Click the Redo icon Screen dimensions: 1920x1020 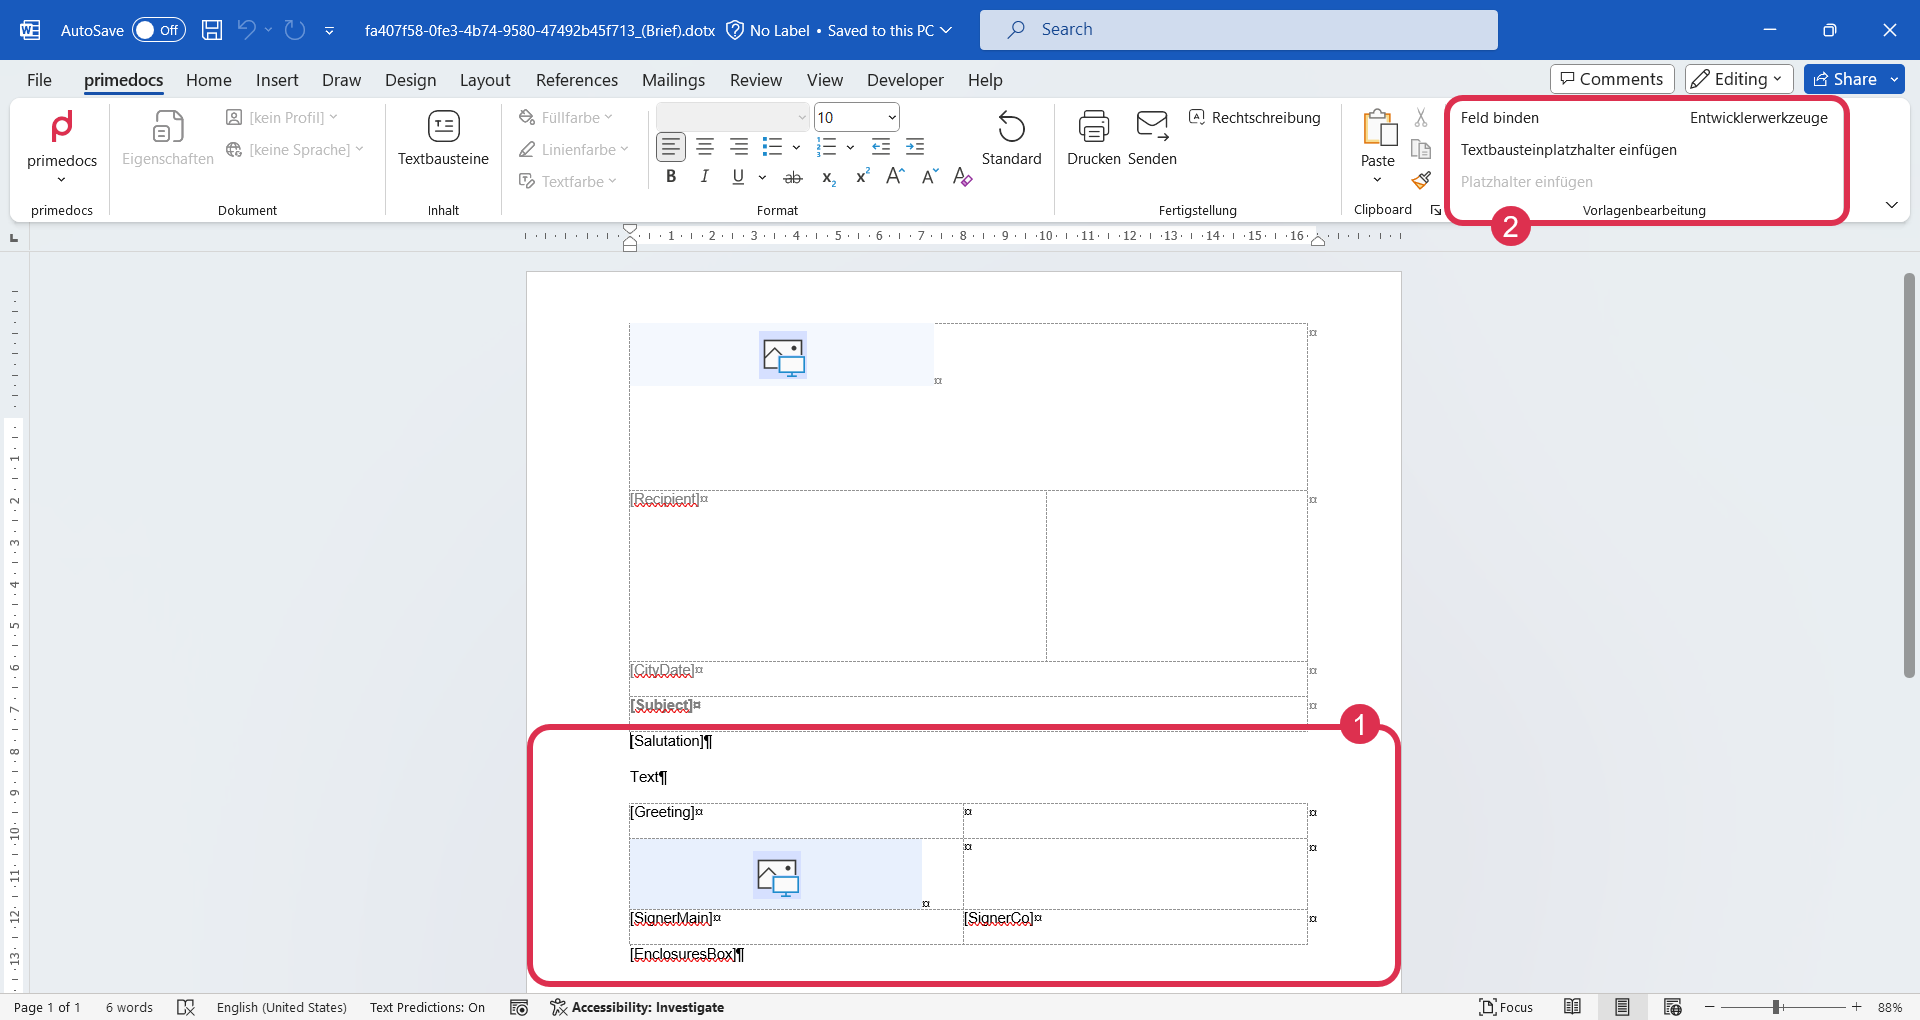294,30
